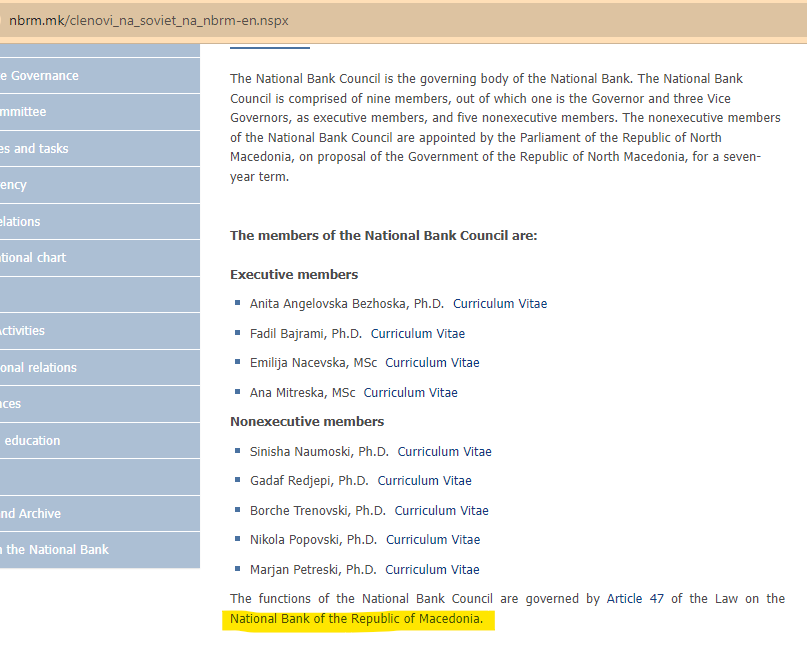Click the name Marjan Petreski, Ph.D.
807x669 pixels.
[x=313, y=570]
